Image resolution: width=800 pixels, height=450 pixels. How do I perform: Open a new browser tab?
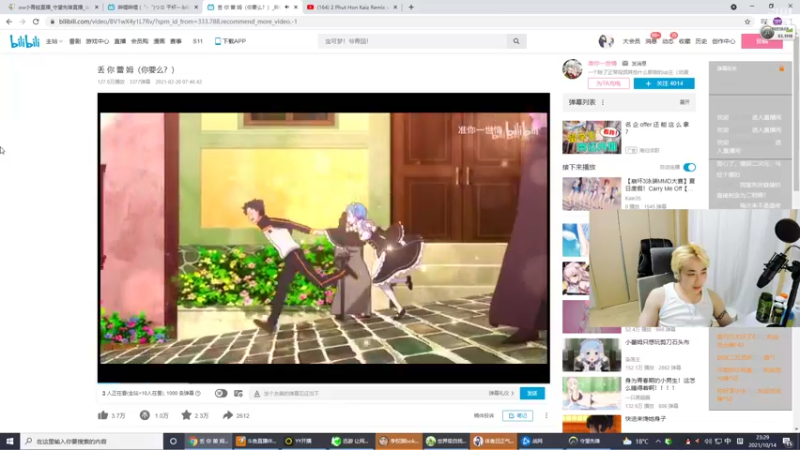point(411,7)
